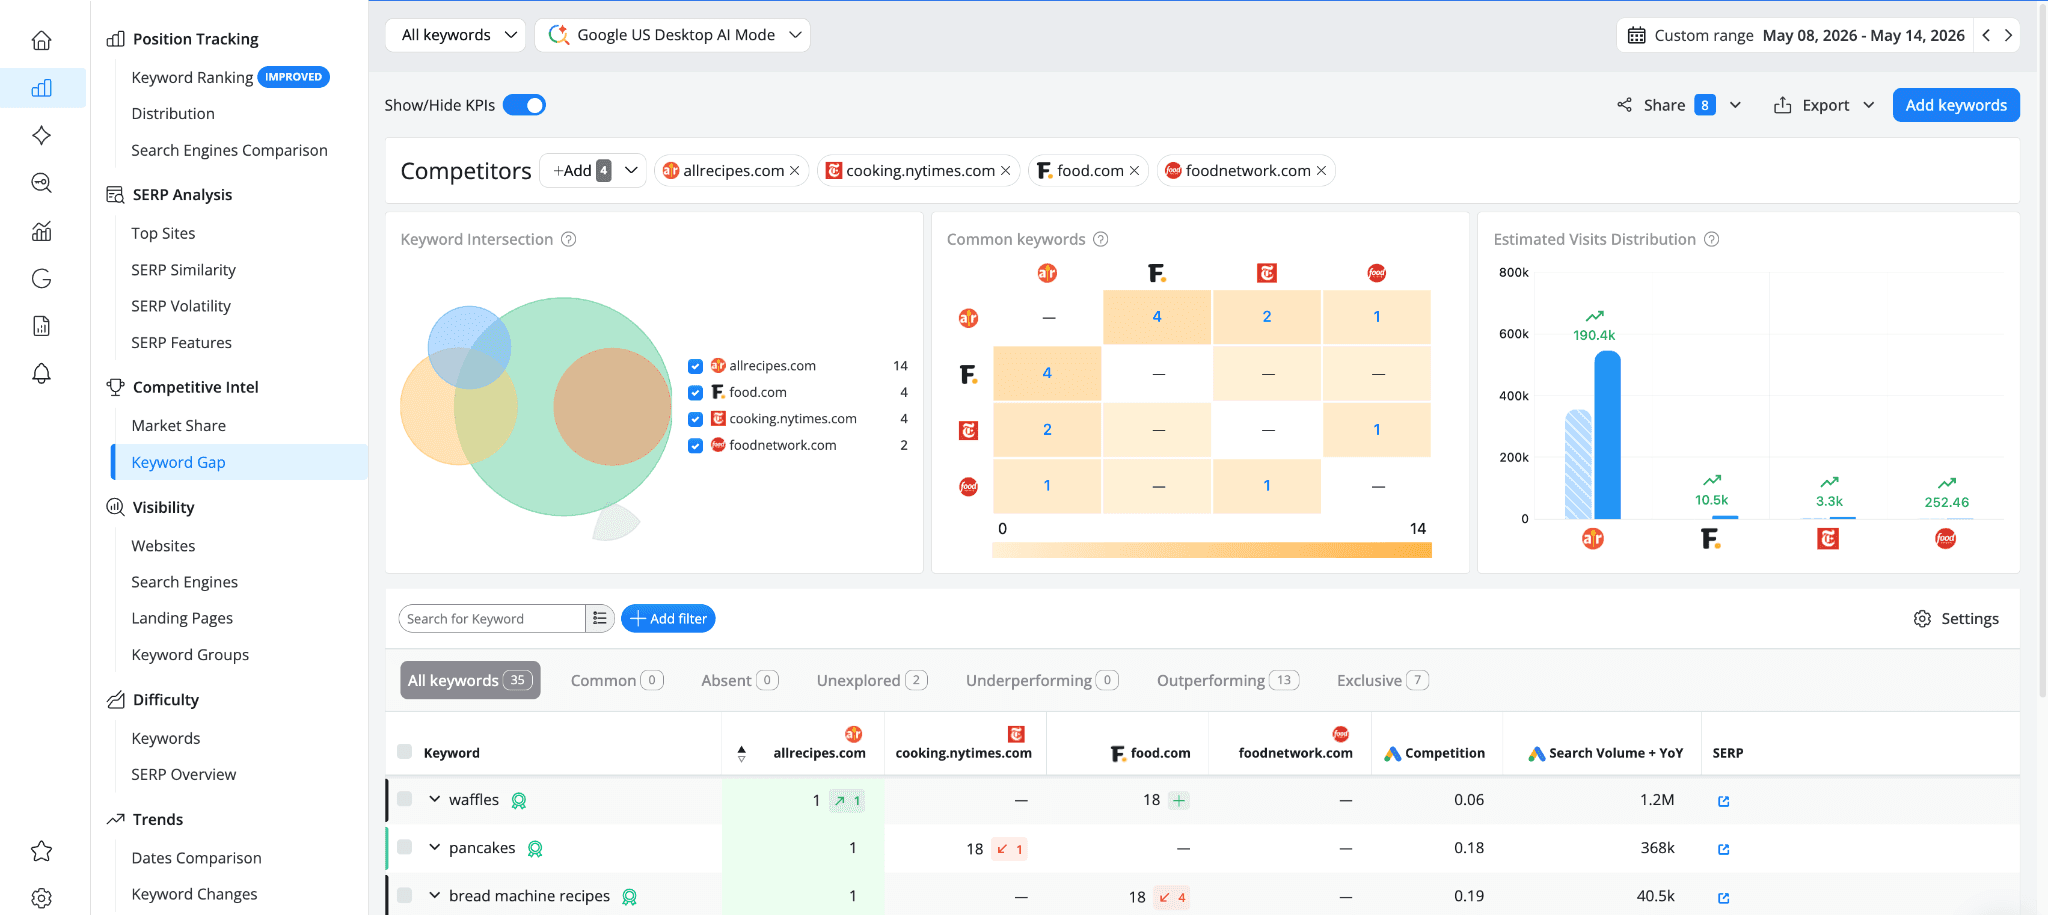Uncheck foodnetwork.com in intersection legend
The height and width of the screenshot is (915, 2048).
(695, 446)
